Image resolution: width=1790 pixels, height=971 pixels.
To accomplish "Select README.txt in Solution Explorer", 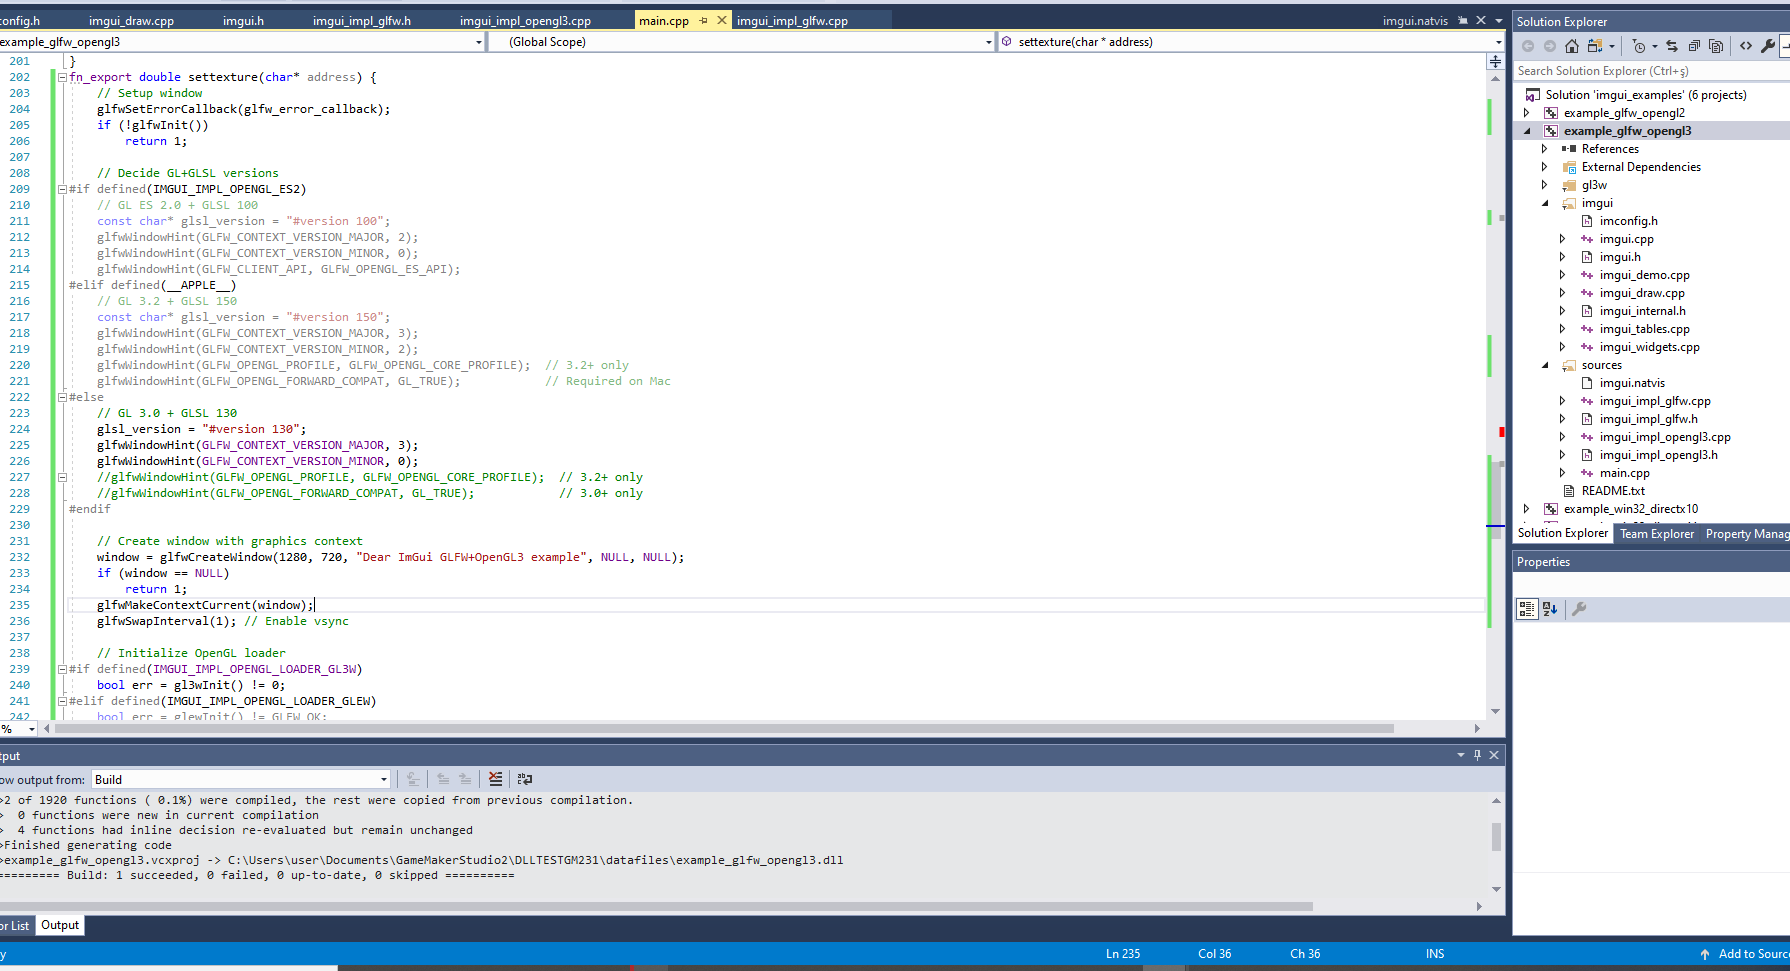I will (1613, 491).
